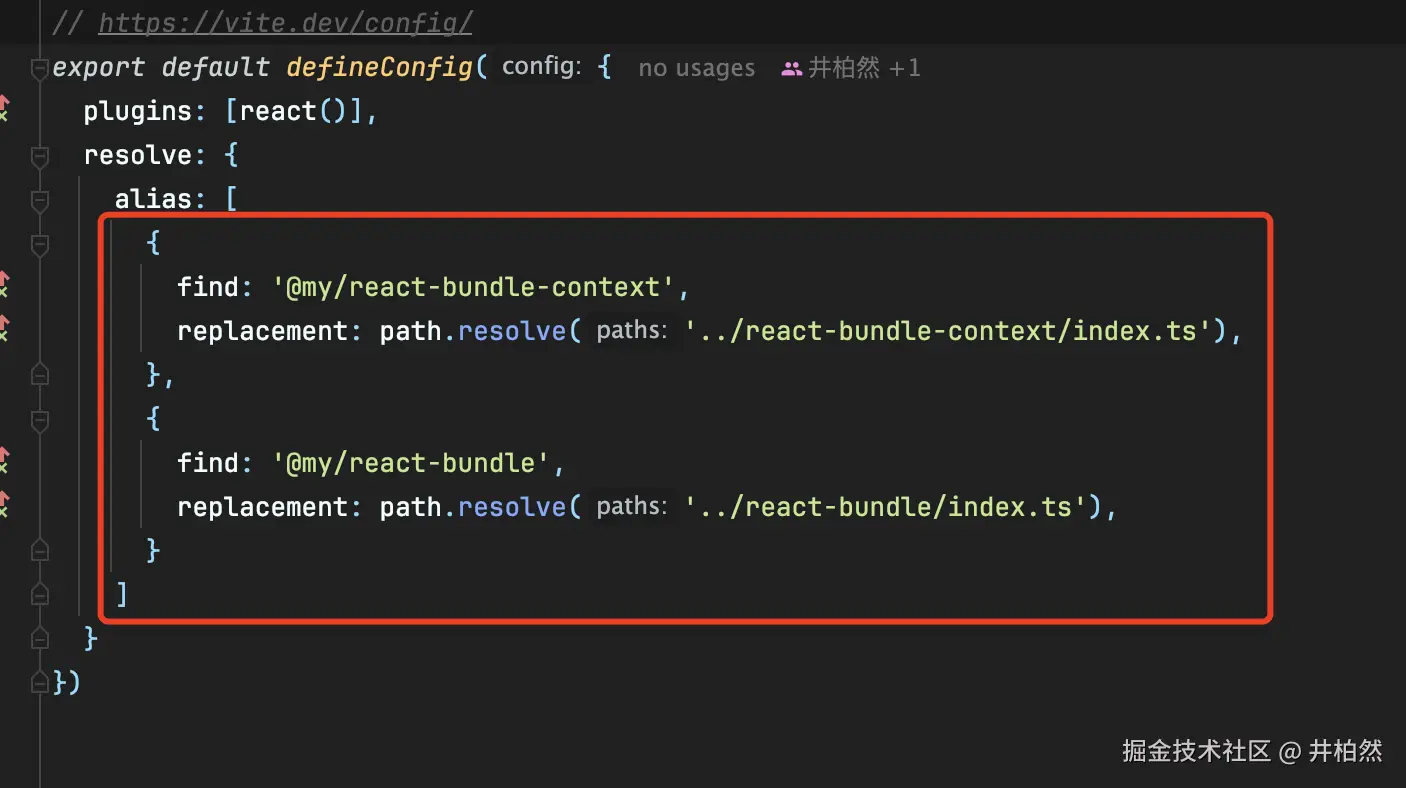Open the https://vite.dev/config/ link
Screen dimensions: 1406x788
[285, 22]
